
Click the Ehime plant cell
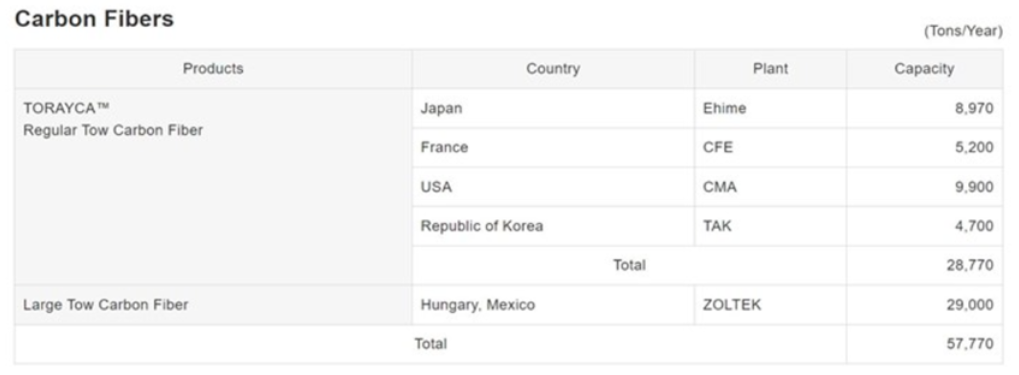coord(770,109)
